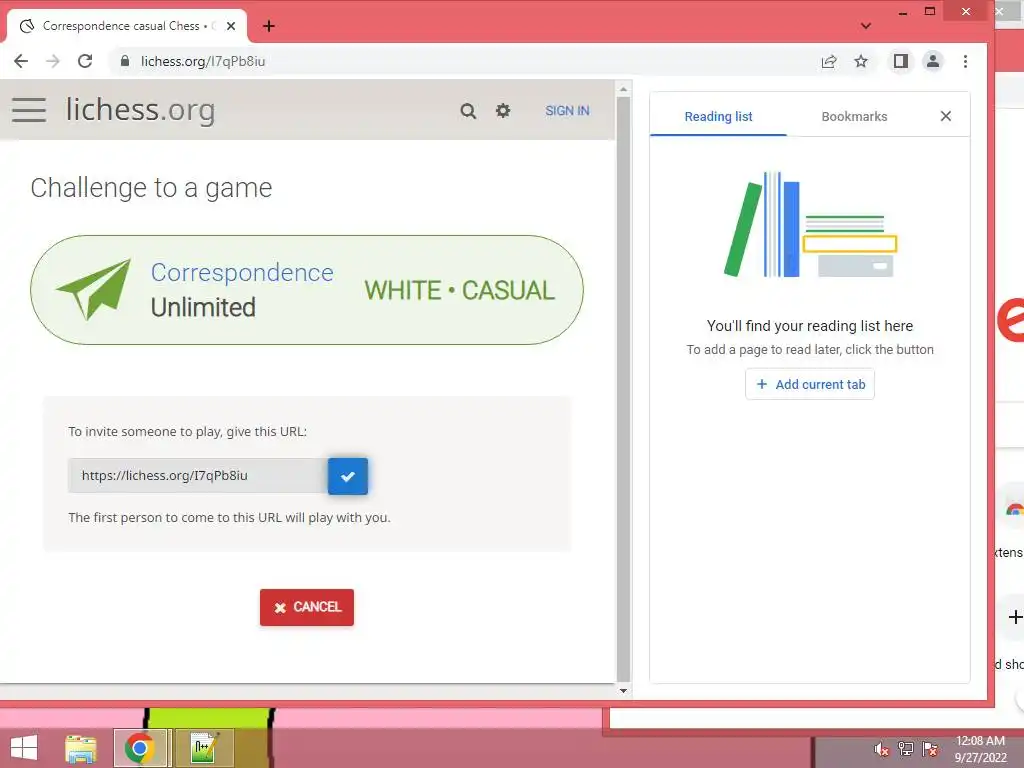Select the challenge URL input field
Image resolution: width=1024 pixels, height=768 pixels.
click(x=198, y=475)
